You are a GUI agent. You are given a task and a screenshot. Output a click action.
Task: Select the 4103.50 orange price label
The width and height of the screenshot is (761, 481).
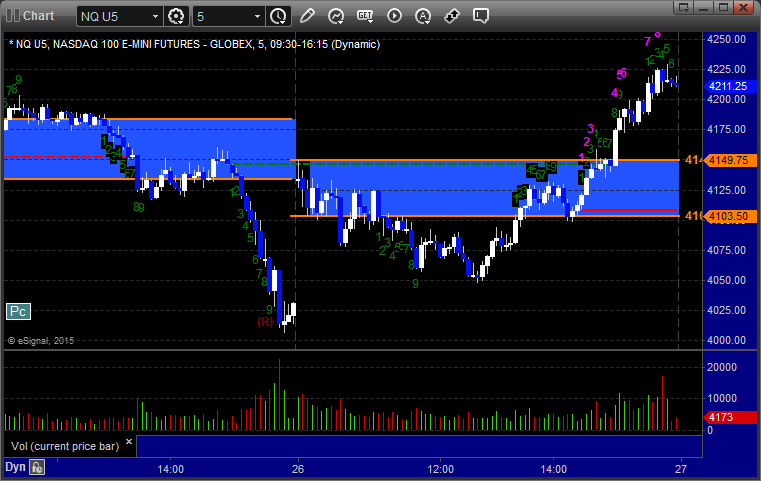click(729, 216)
